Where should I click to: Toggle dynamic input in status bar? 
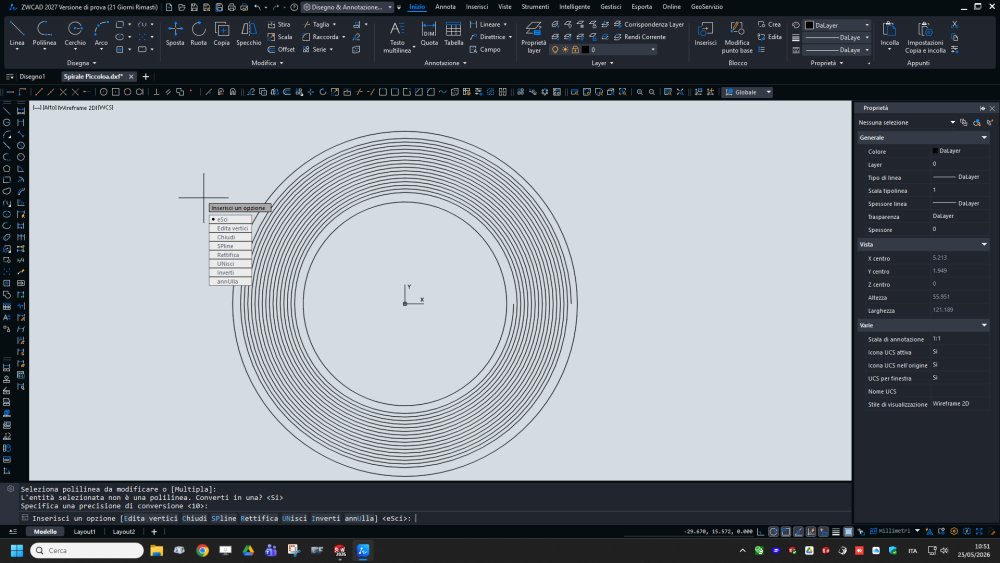pyautogui.click(x=823, y=531)
